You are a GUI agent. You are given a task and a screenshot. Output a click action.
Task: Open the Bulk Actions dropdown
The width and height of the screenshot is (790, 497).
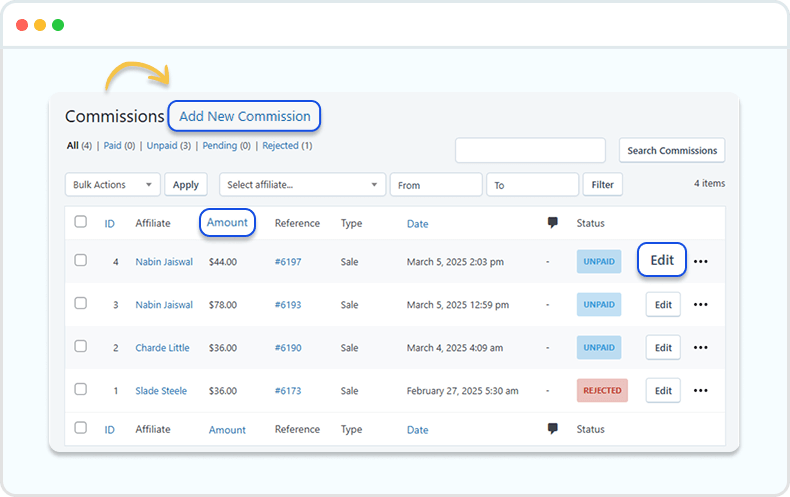[112, 184]
